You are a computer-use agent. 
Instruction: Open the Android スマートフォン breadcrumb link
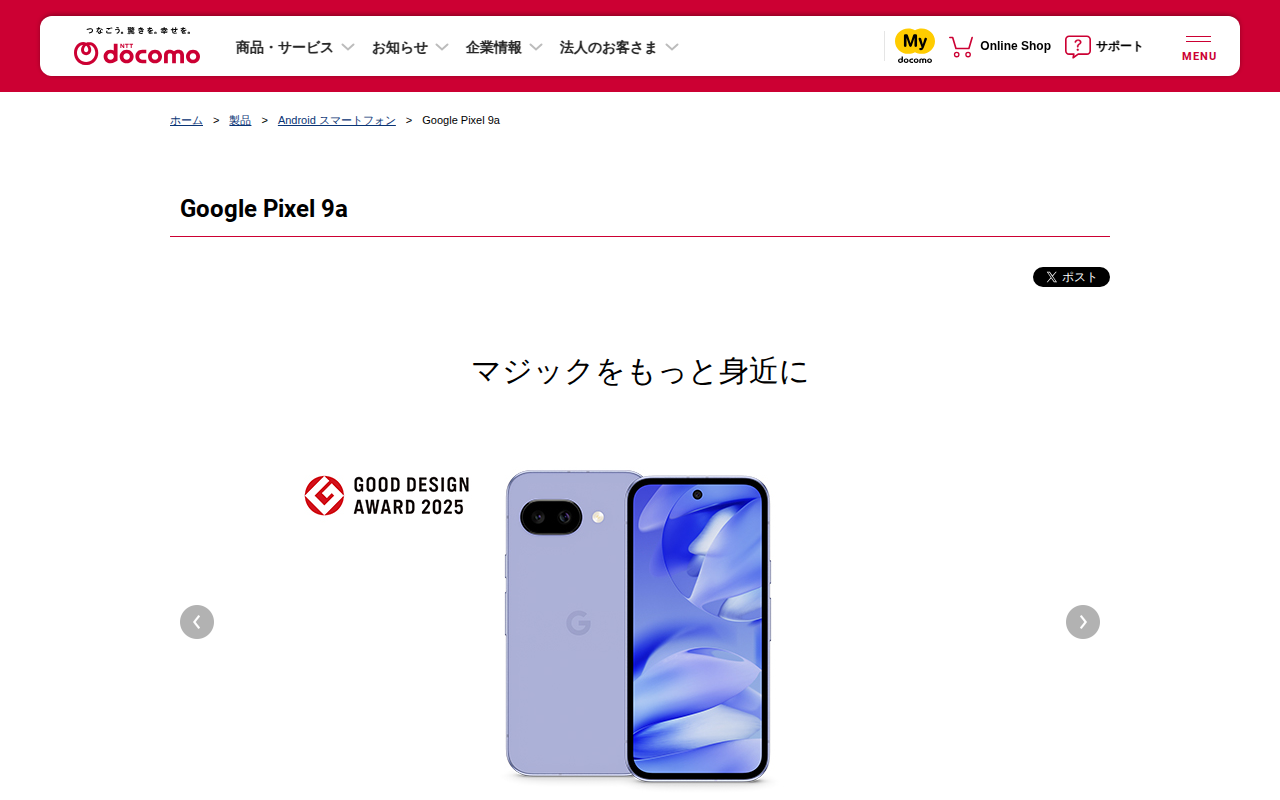click(337, 120)
